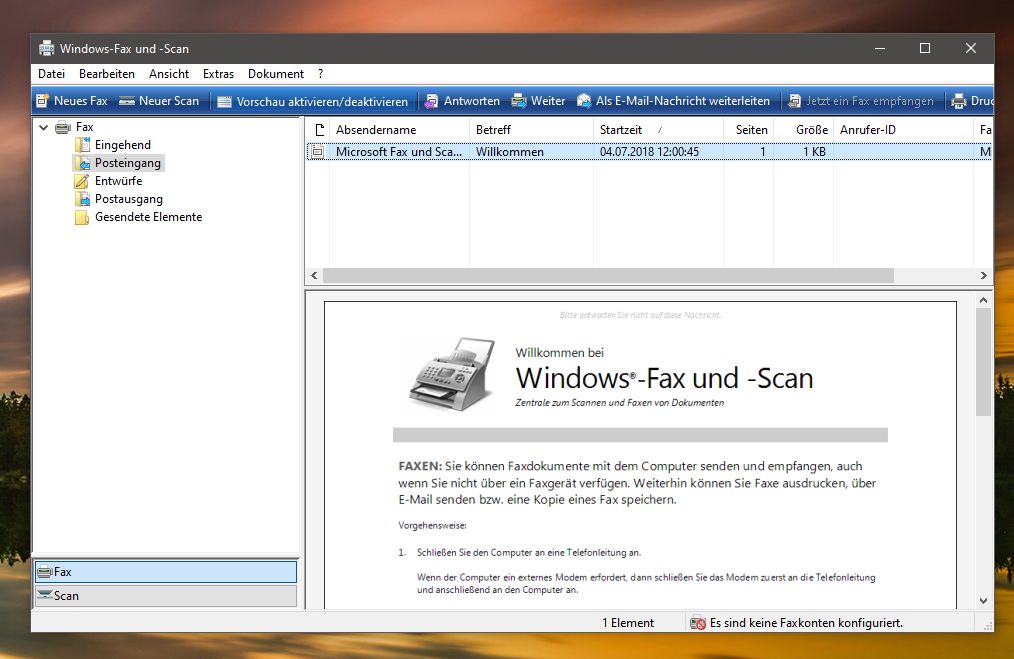Click the Eingehend folder icon

coord(82,145)
